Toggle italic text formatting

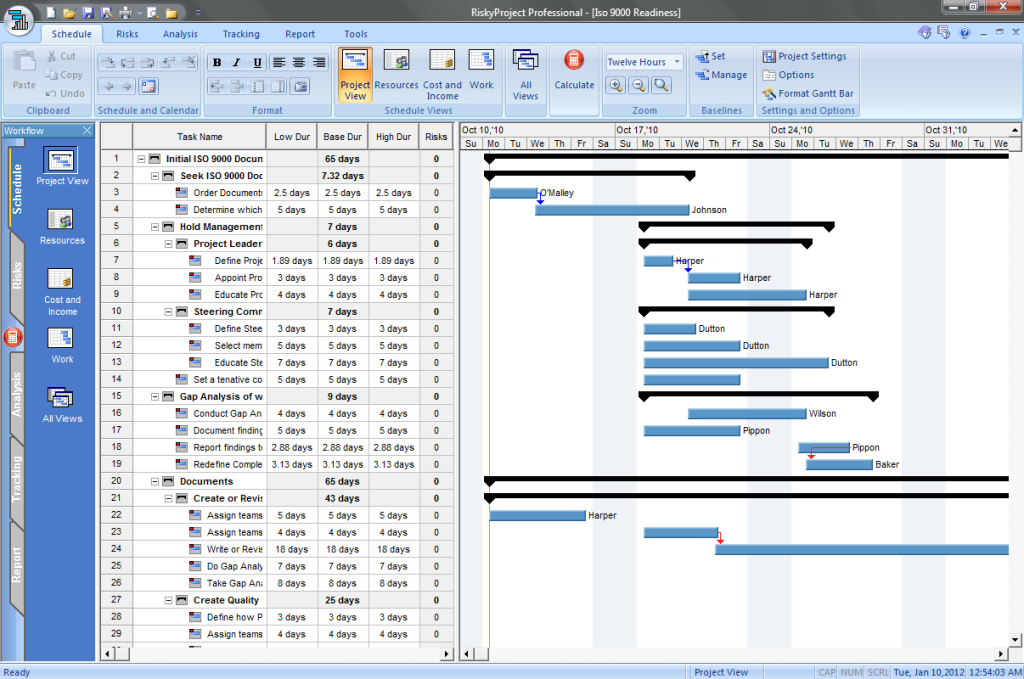236,62
